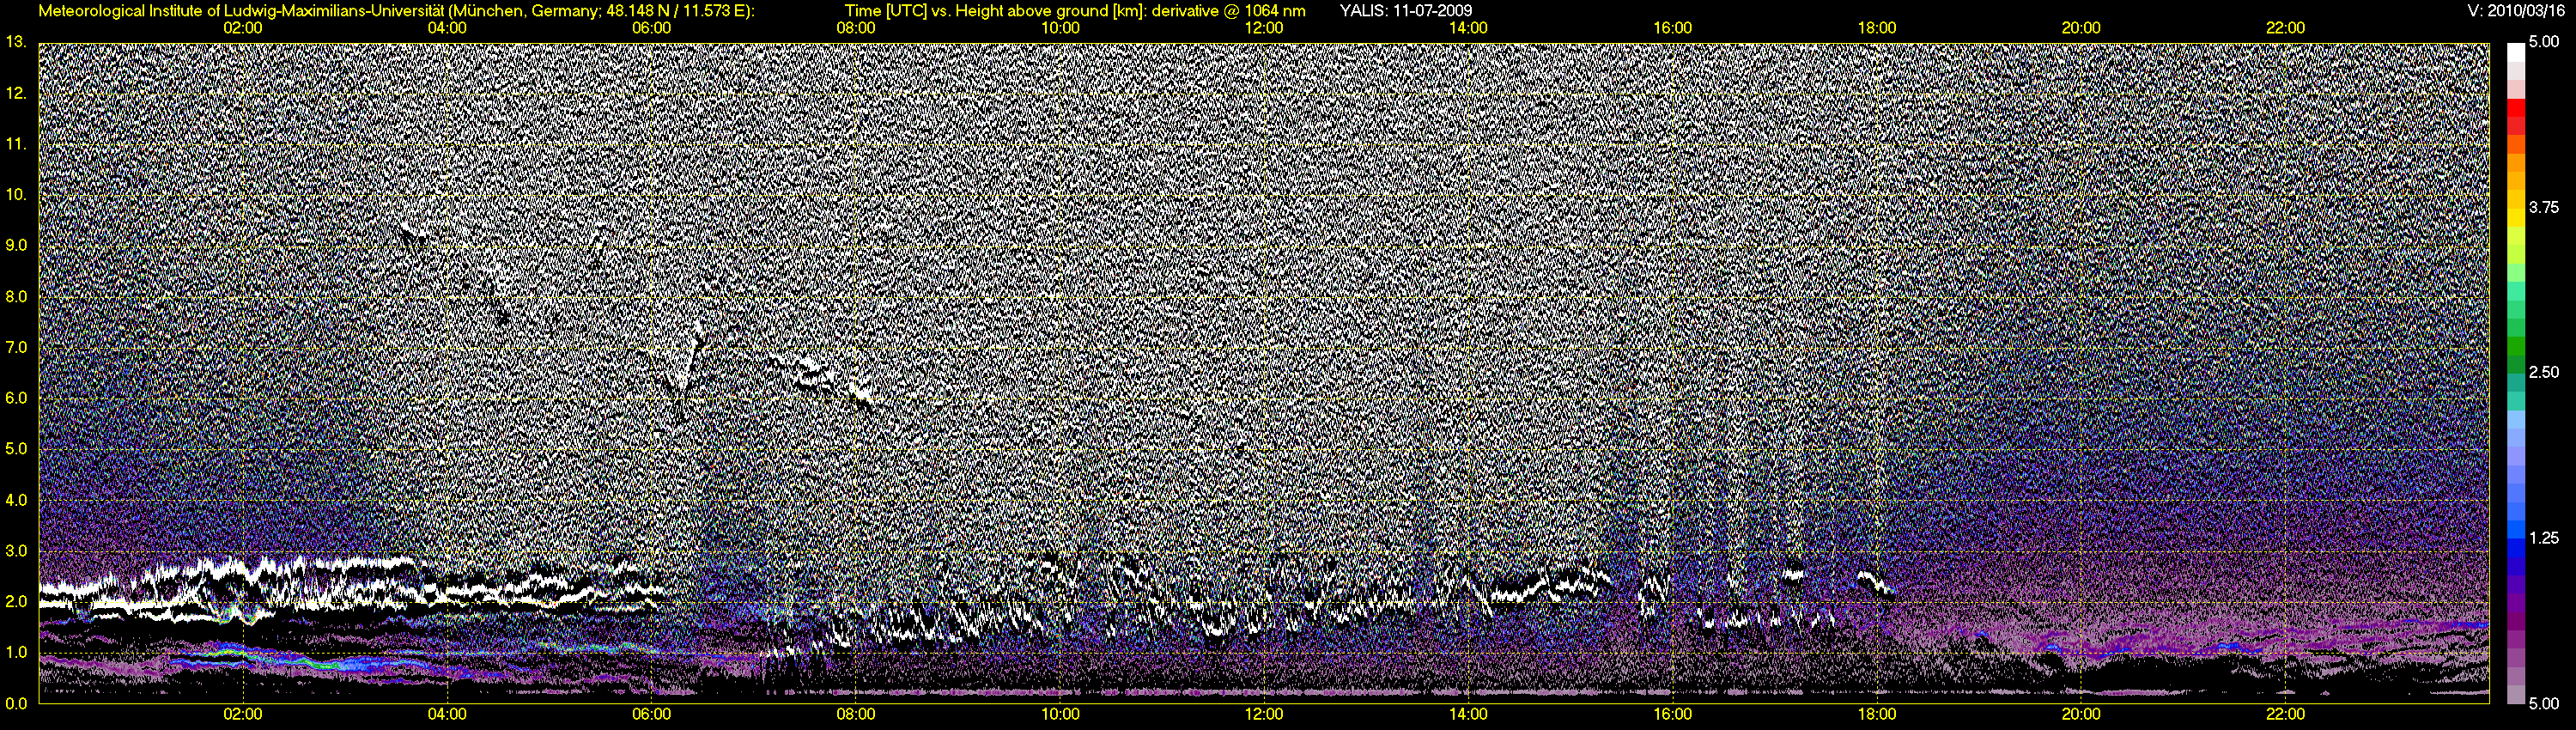Image resolution: width=2576 pixels, height=730 pixels.
Task: Click the 1.25 colorbar value
Action: pos(2545,538)
